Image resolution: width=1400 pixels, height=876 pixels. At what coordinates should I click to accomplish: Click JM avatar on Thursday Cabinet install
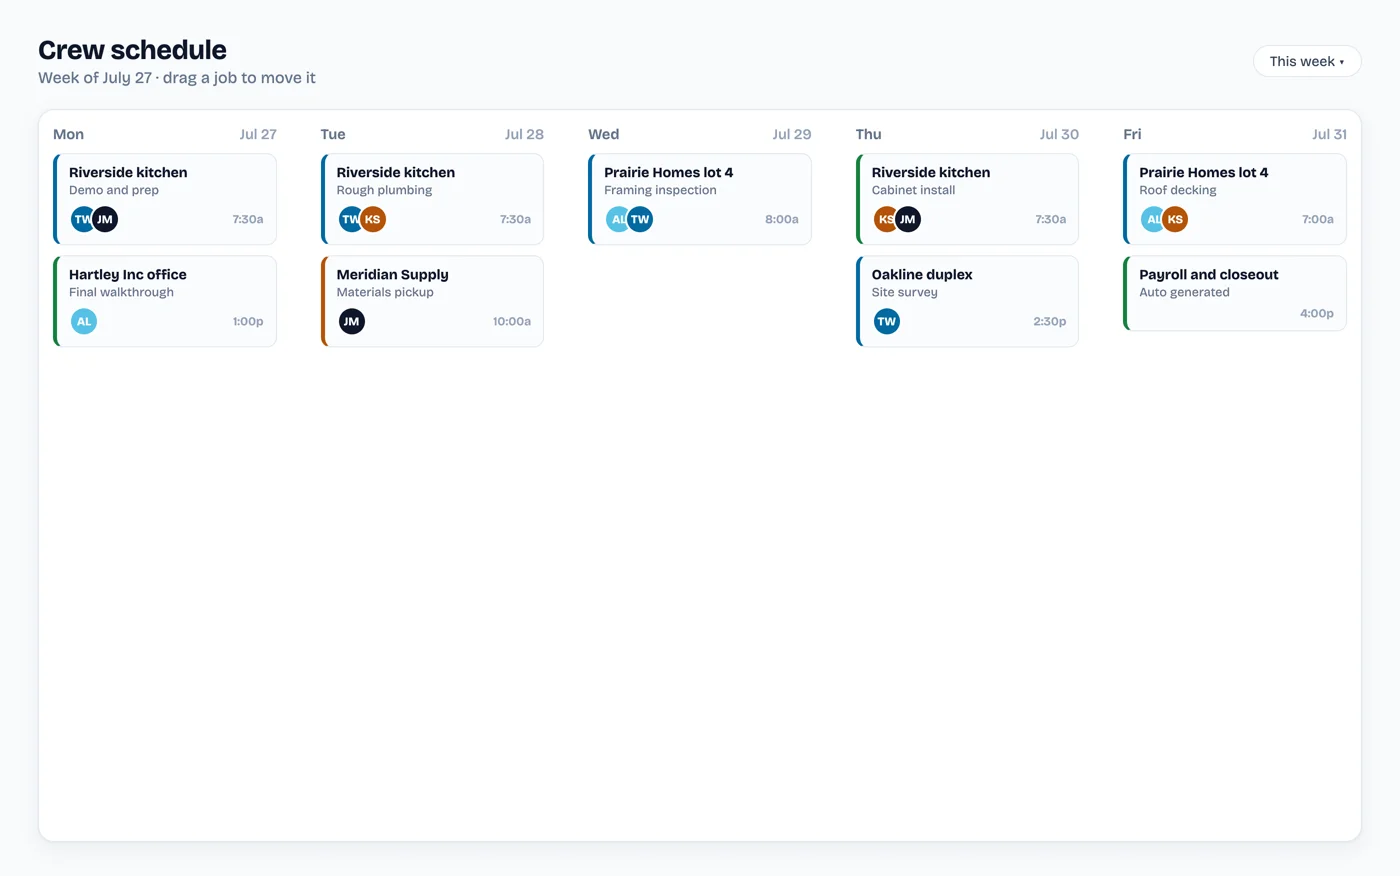(x=908, y=219)
